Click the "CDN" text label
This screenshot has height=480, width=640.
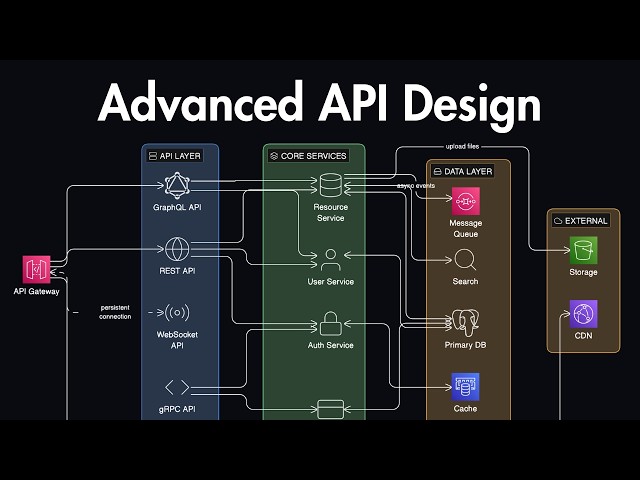(x=584, y=336)
